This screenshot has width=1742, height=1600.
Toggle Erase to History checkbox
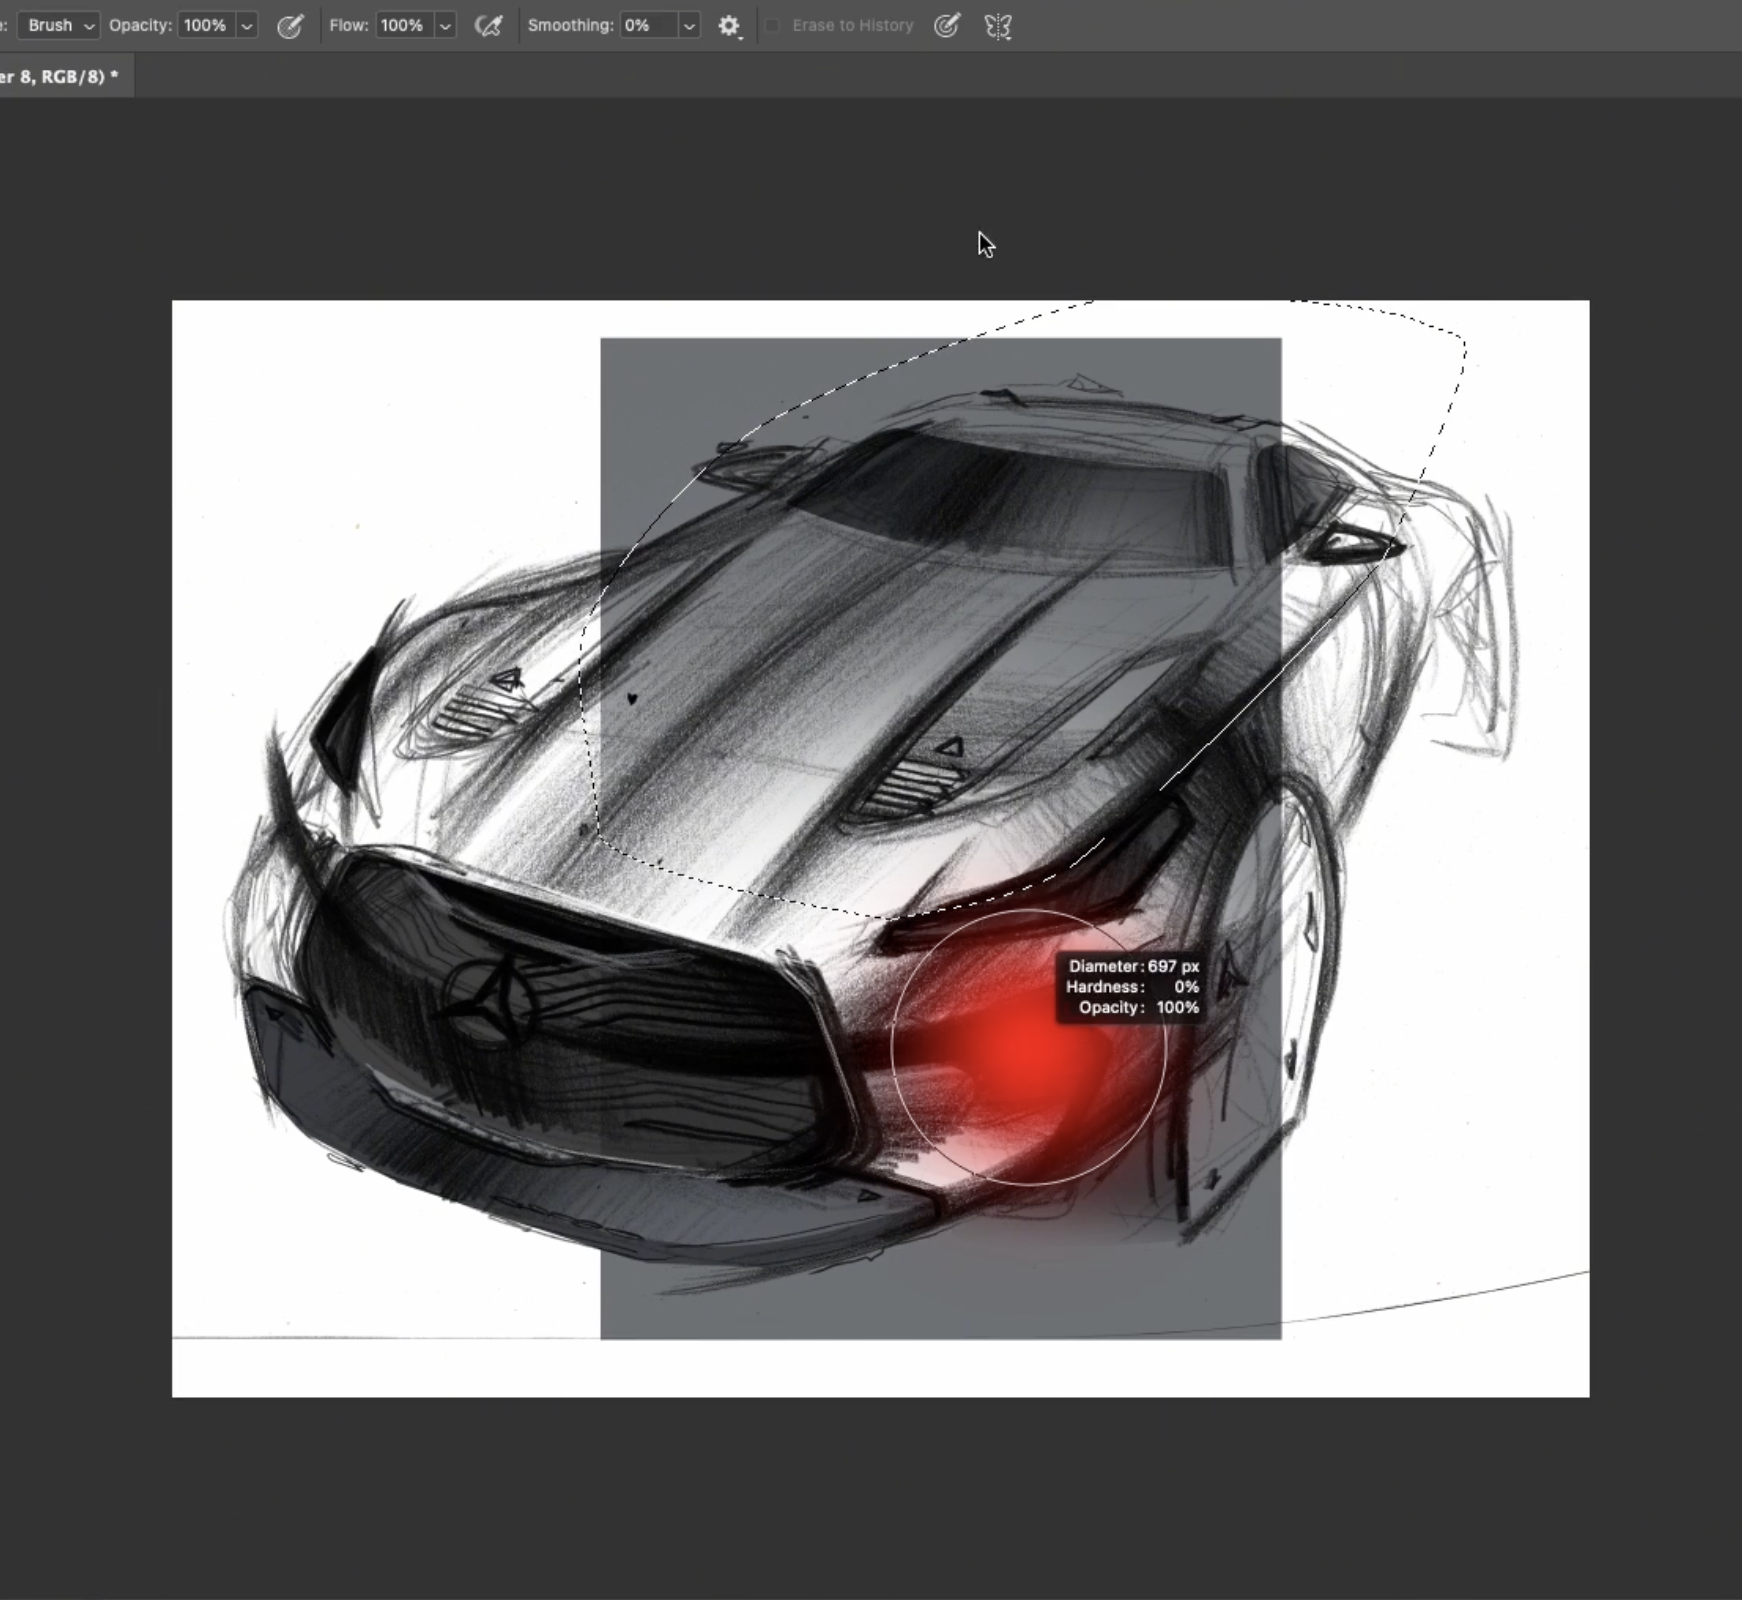pyautogui.click(x=772, y=26)
